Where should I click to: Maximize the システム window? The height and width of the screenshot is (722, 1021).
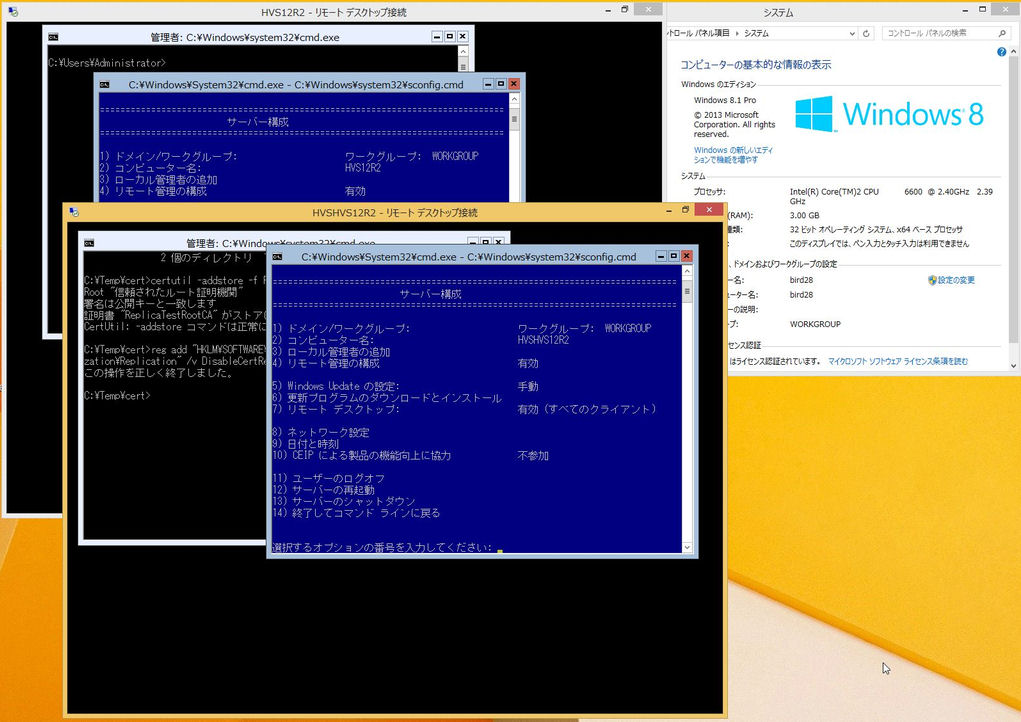(x=983, y=10)
